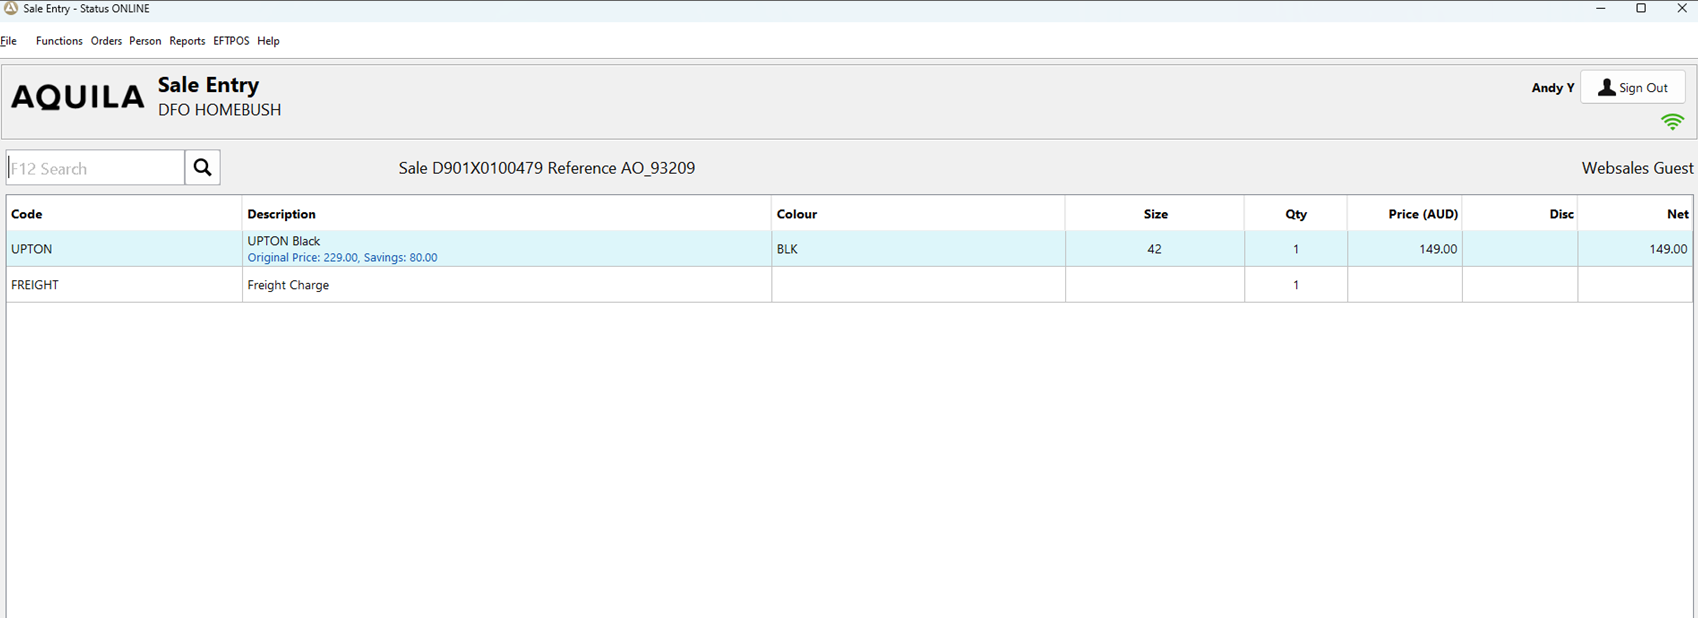Select the FREIGHT row quantity cell
This screenshot has height=618, width=1698.
1296,285
